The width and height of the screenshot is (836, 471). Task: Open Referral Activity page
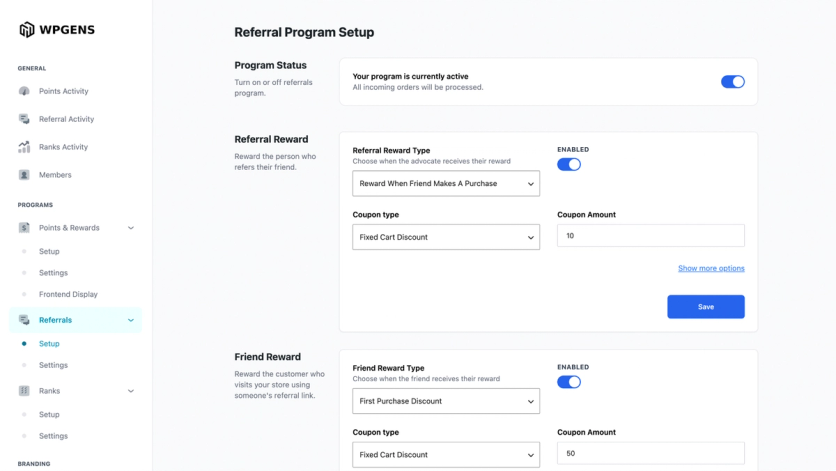click(x=66, y=119)
